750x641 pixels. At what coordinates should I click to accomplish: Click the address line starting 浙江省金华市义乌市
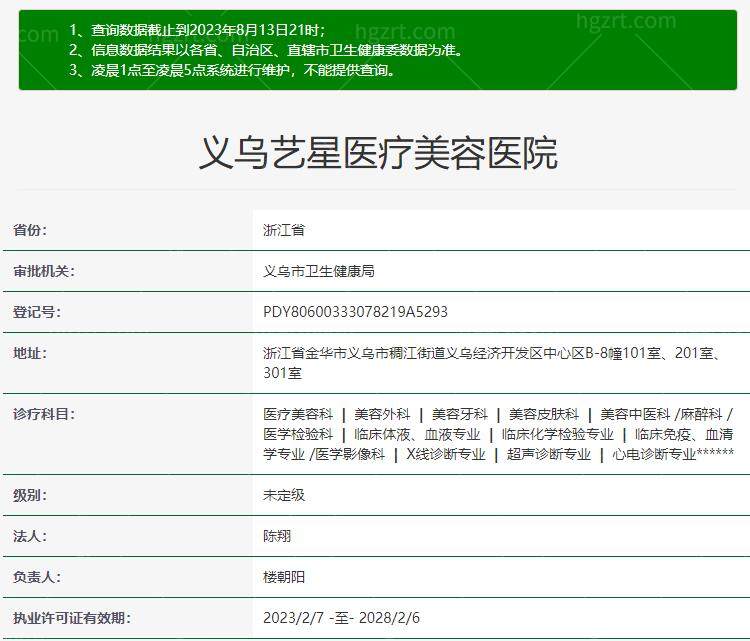tap(493, 353)
